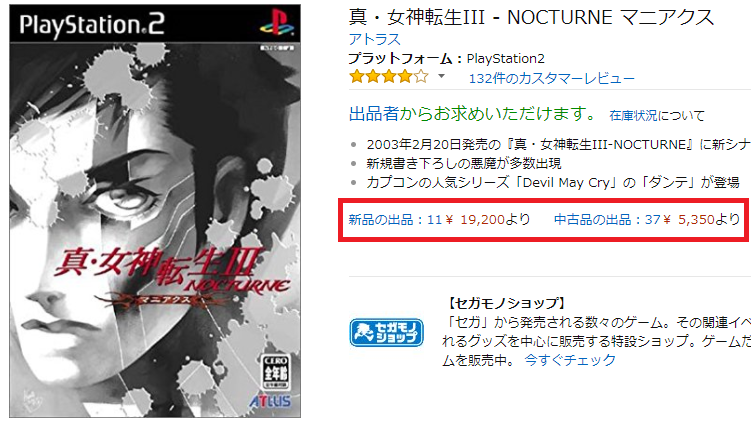
Task: Expand the rating breakdown dropdown arrow
Action: pyautogui.click(x=441, y=76)
